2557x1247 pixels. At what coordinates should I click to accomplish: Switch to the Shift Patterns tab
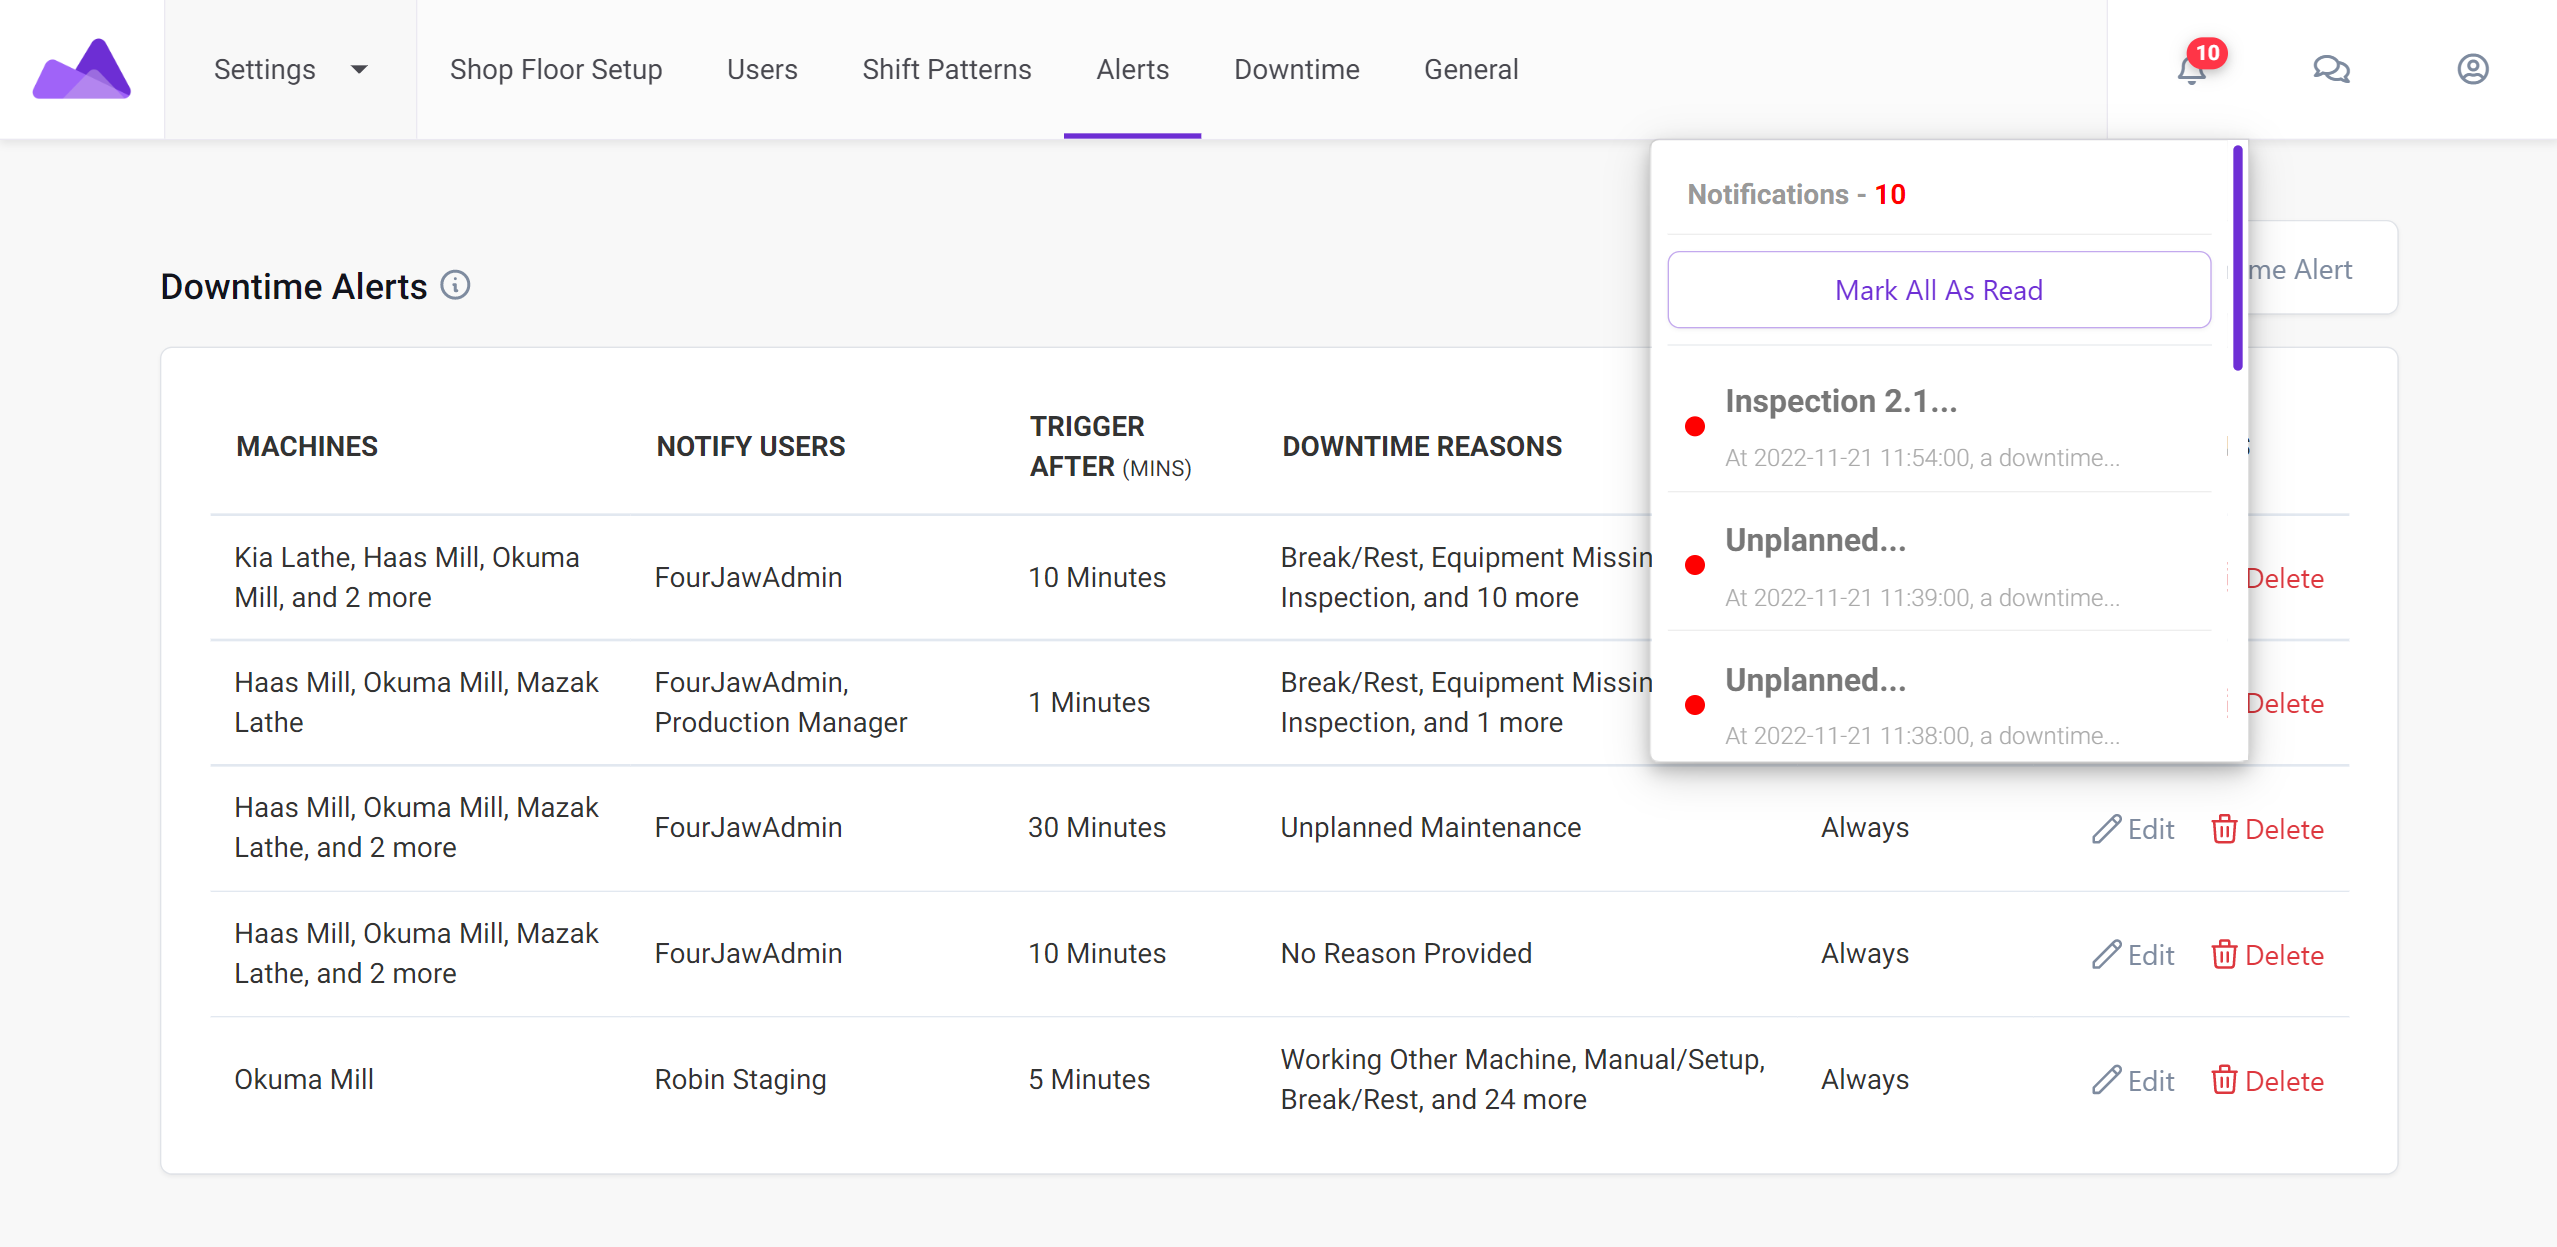[946, 69]
